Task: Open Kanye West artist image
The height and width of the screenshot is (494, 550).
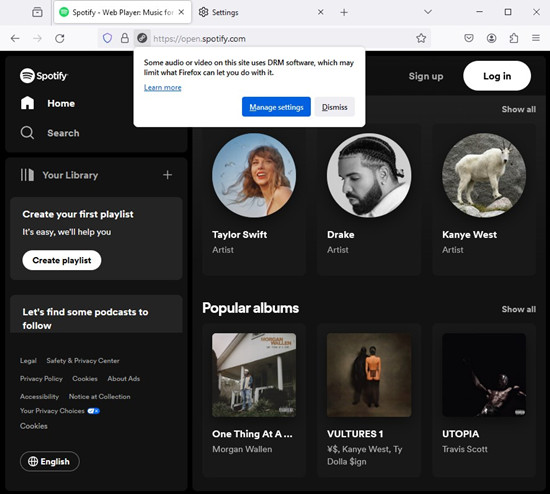Action: 484,175
